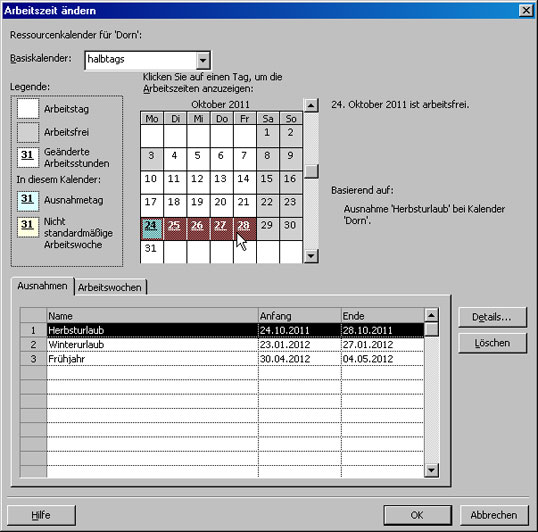Open the Details... button

point(492,317)
